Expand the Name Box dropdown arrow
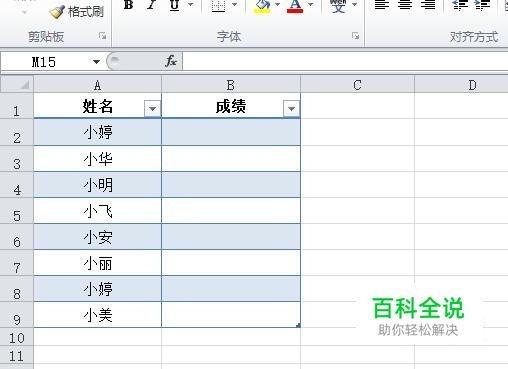The height and width of the screenshot is (369, 508). click(x=96, y=62)
